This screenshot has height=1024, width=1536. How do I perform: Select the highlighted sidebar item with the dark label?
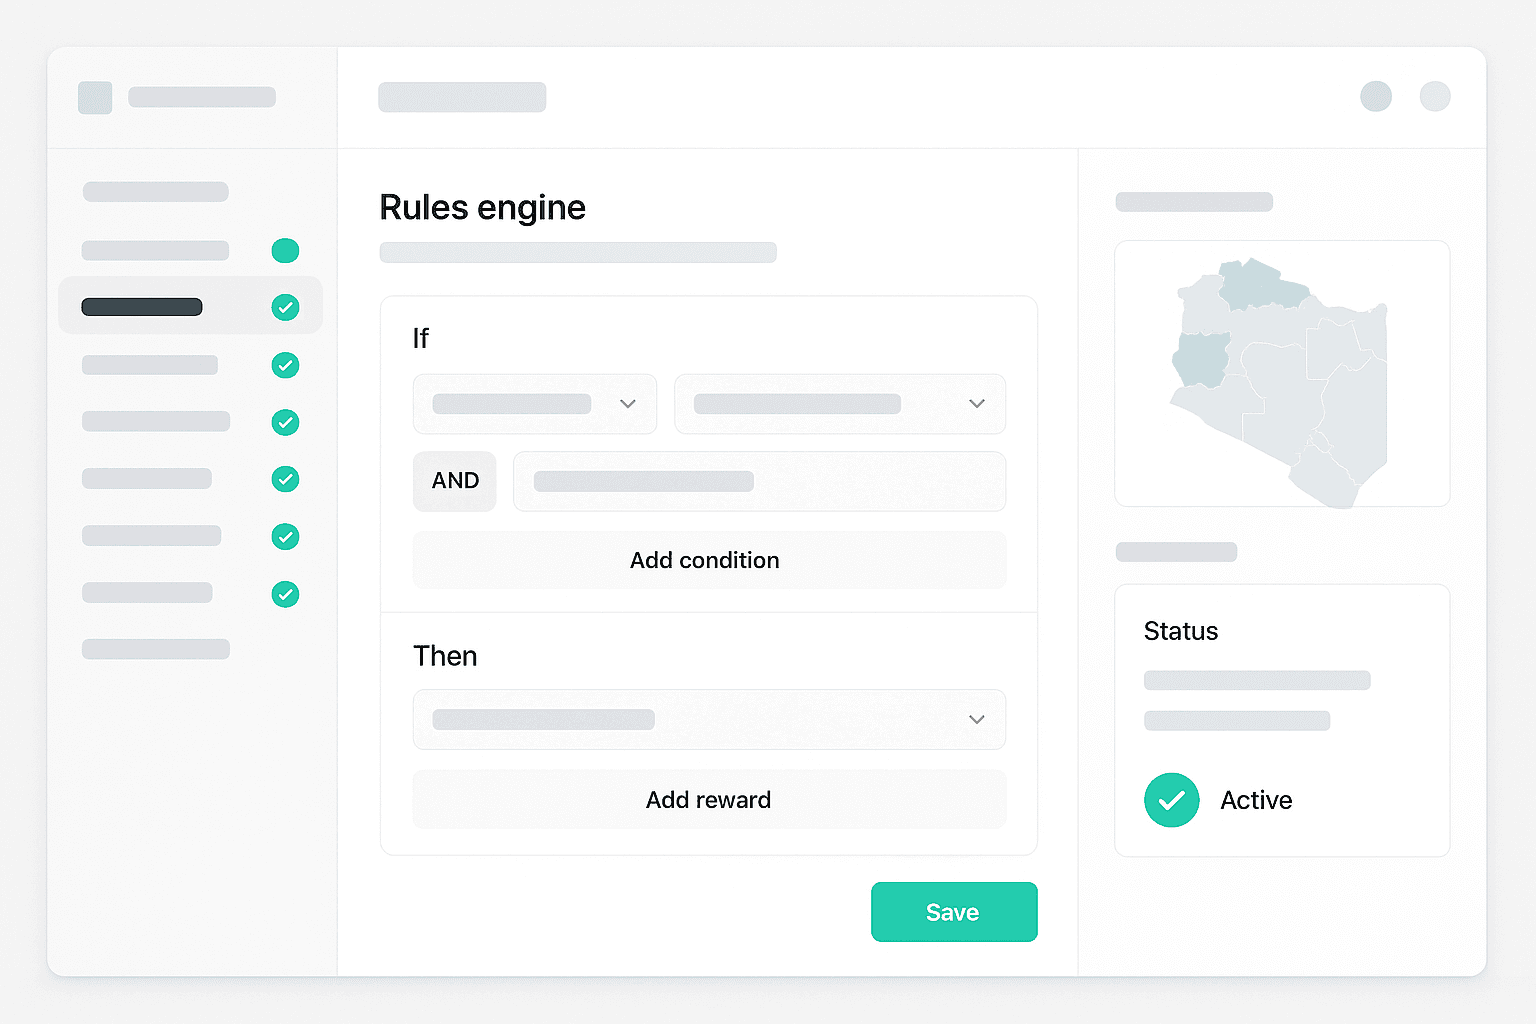(x=142, y=307)
